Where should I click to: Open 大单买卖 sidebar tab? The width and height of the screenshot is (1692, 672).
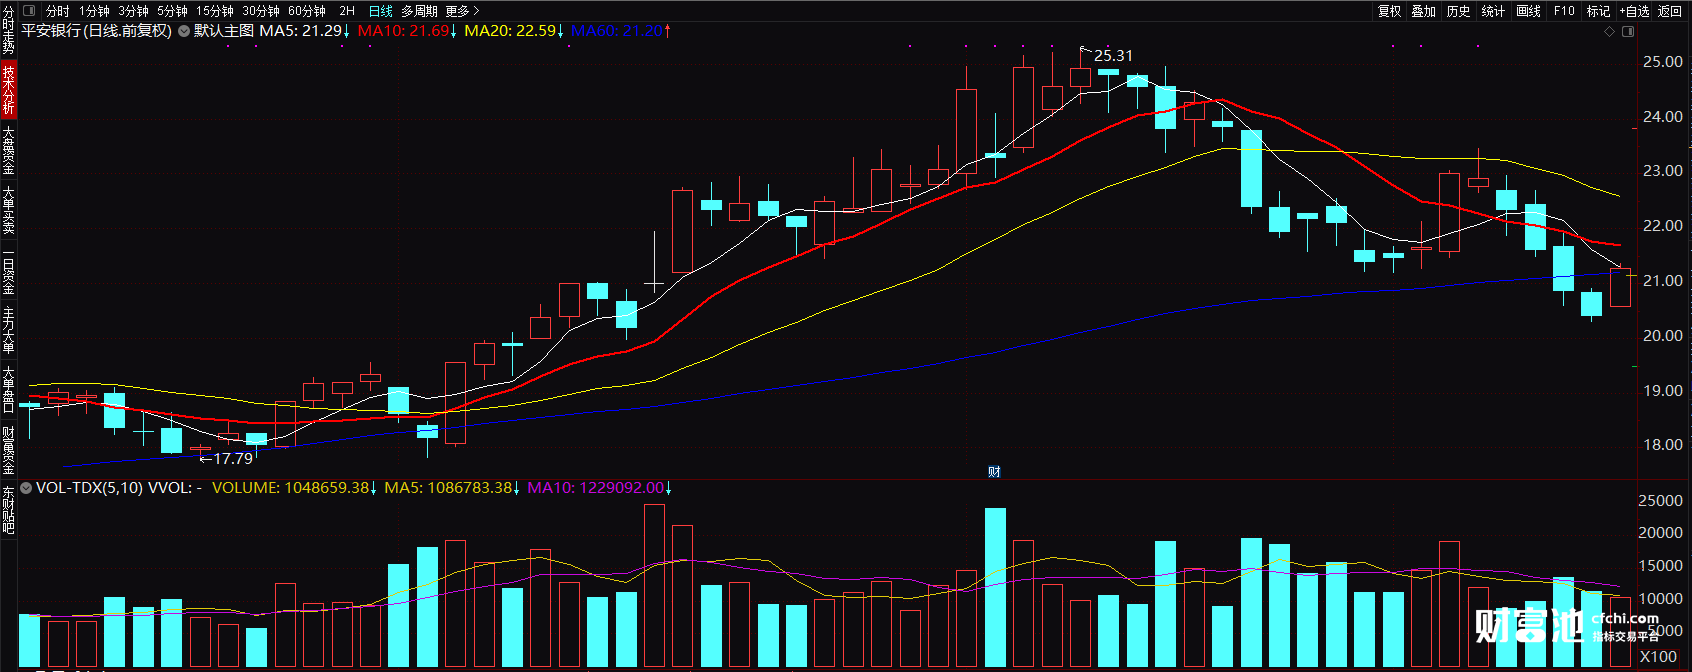8,210
